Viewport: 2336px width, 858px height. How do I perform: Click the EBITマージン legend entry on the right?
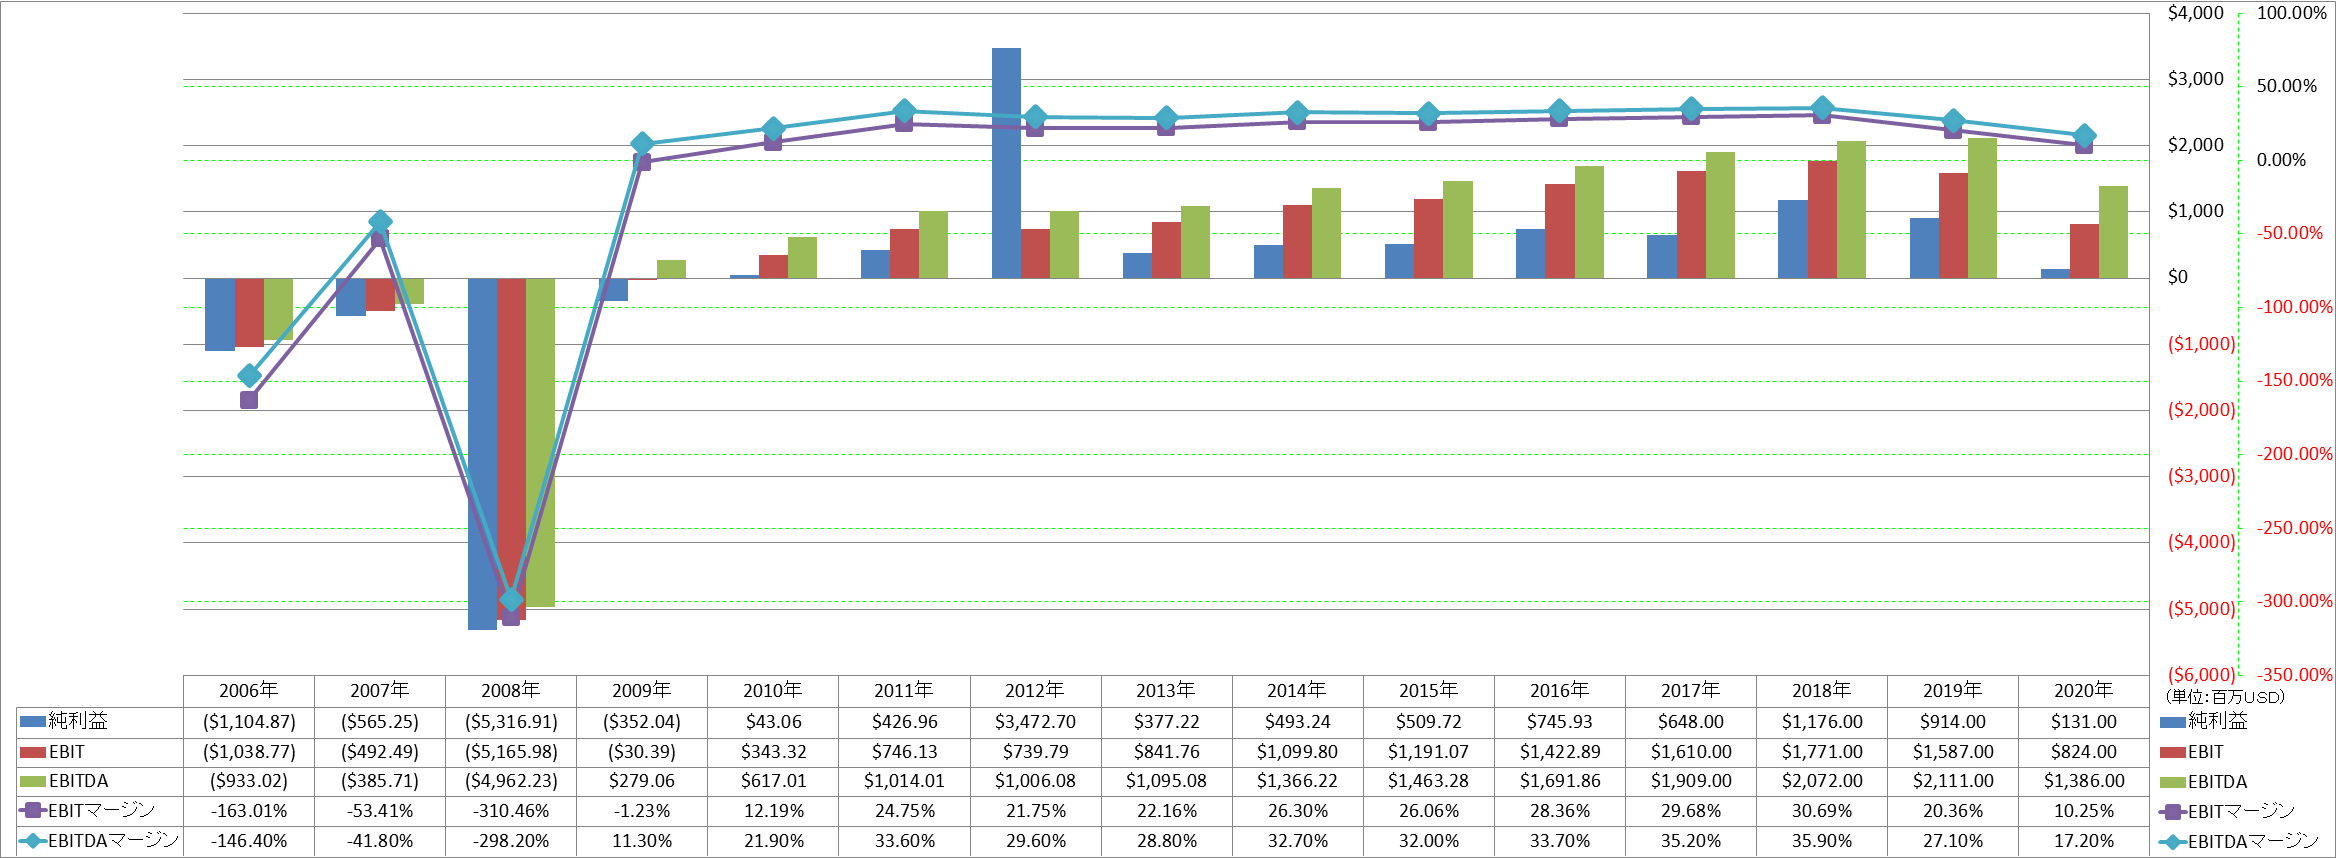click(2227, 812)
